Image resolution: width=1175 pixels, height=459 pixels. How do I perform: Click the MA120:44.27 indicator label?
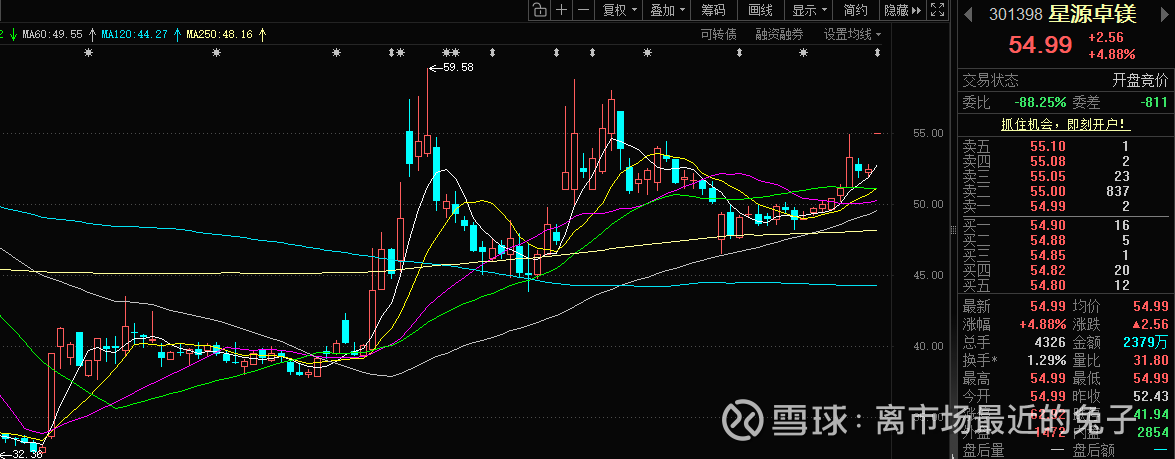pos(135,34)
